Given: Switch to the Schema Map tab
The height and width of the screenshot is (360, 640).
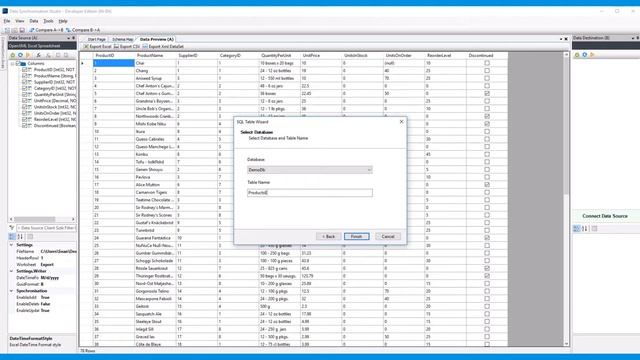Looking at the screenshot, I should click(122, 39).
